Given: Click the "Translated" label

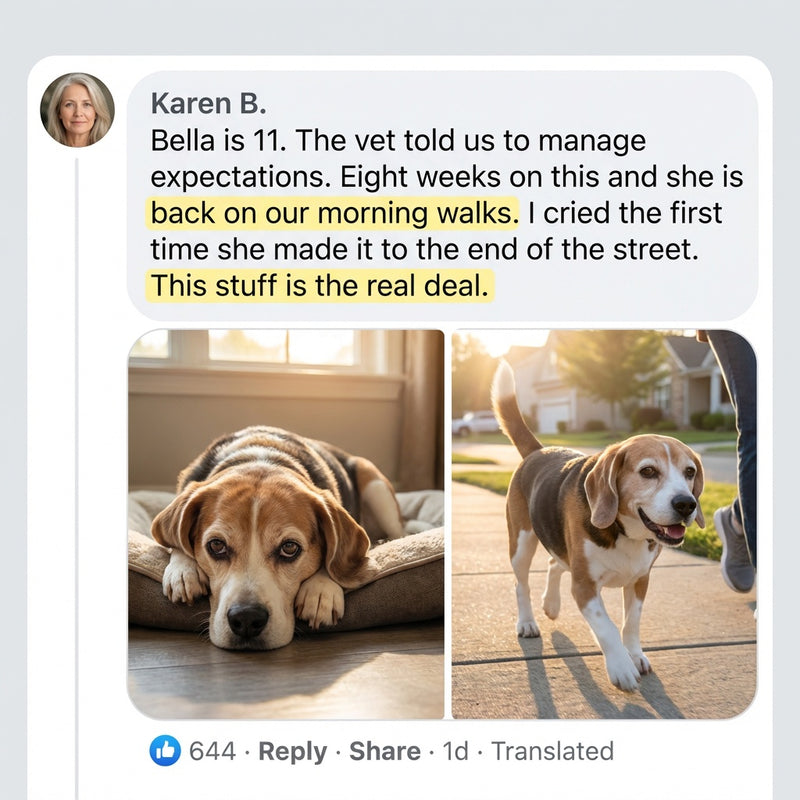Looking at the screenshot, I should tap(552, 751).
